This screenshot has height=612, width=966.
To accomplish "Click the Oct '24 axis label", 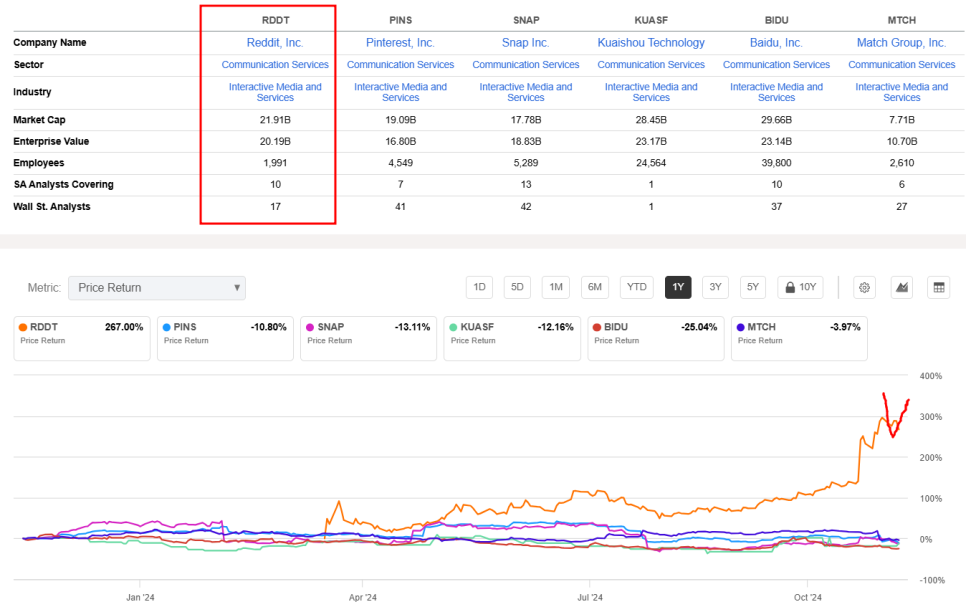I will point(808,597).
